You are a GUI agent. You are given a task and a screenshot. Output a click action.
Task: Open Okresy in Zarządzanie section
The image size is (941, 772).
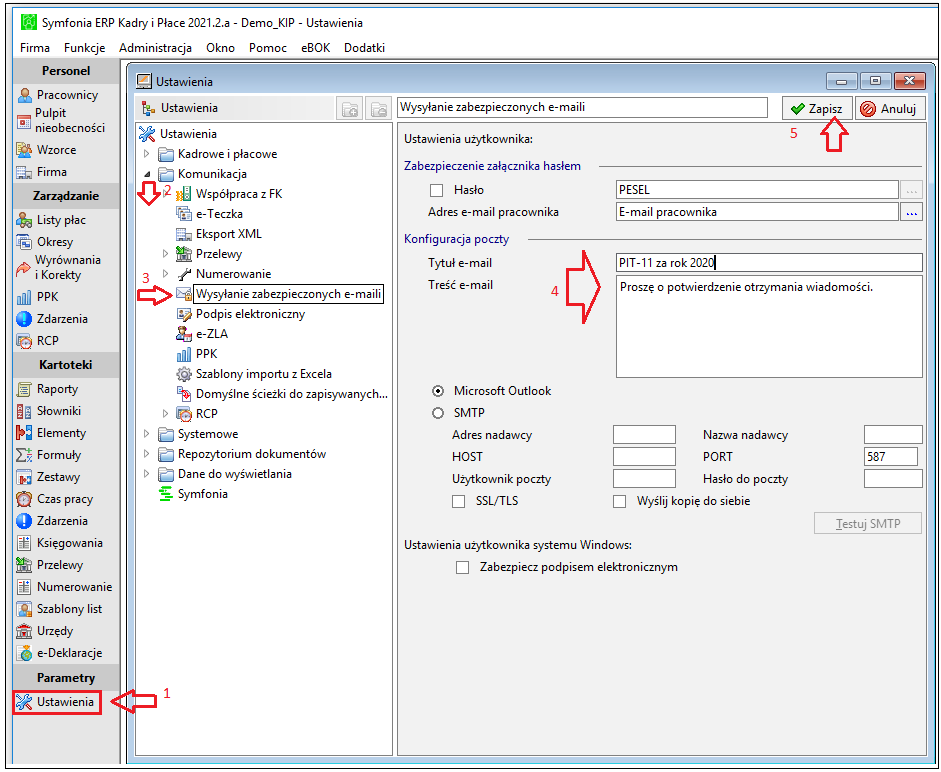45,242
